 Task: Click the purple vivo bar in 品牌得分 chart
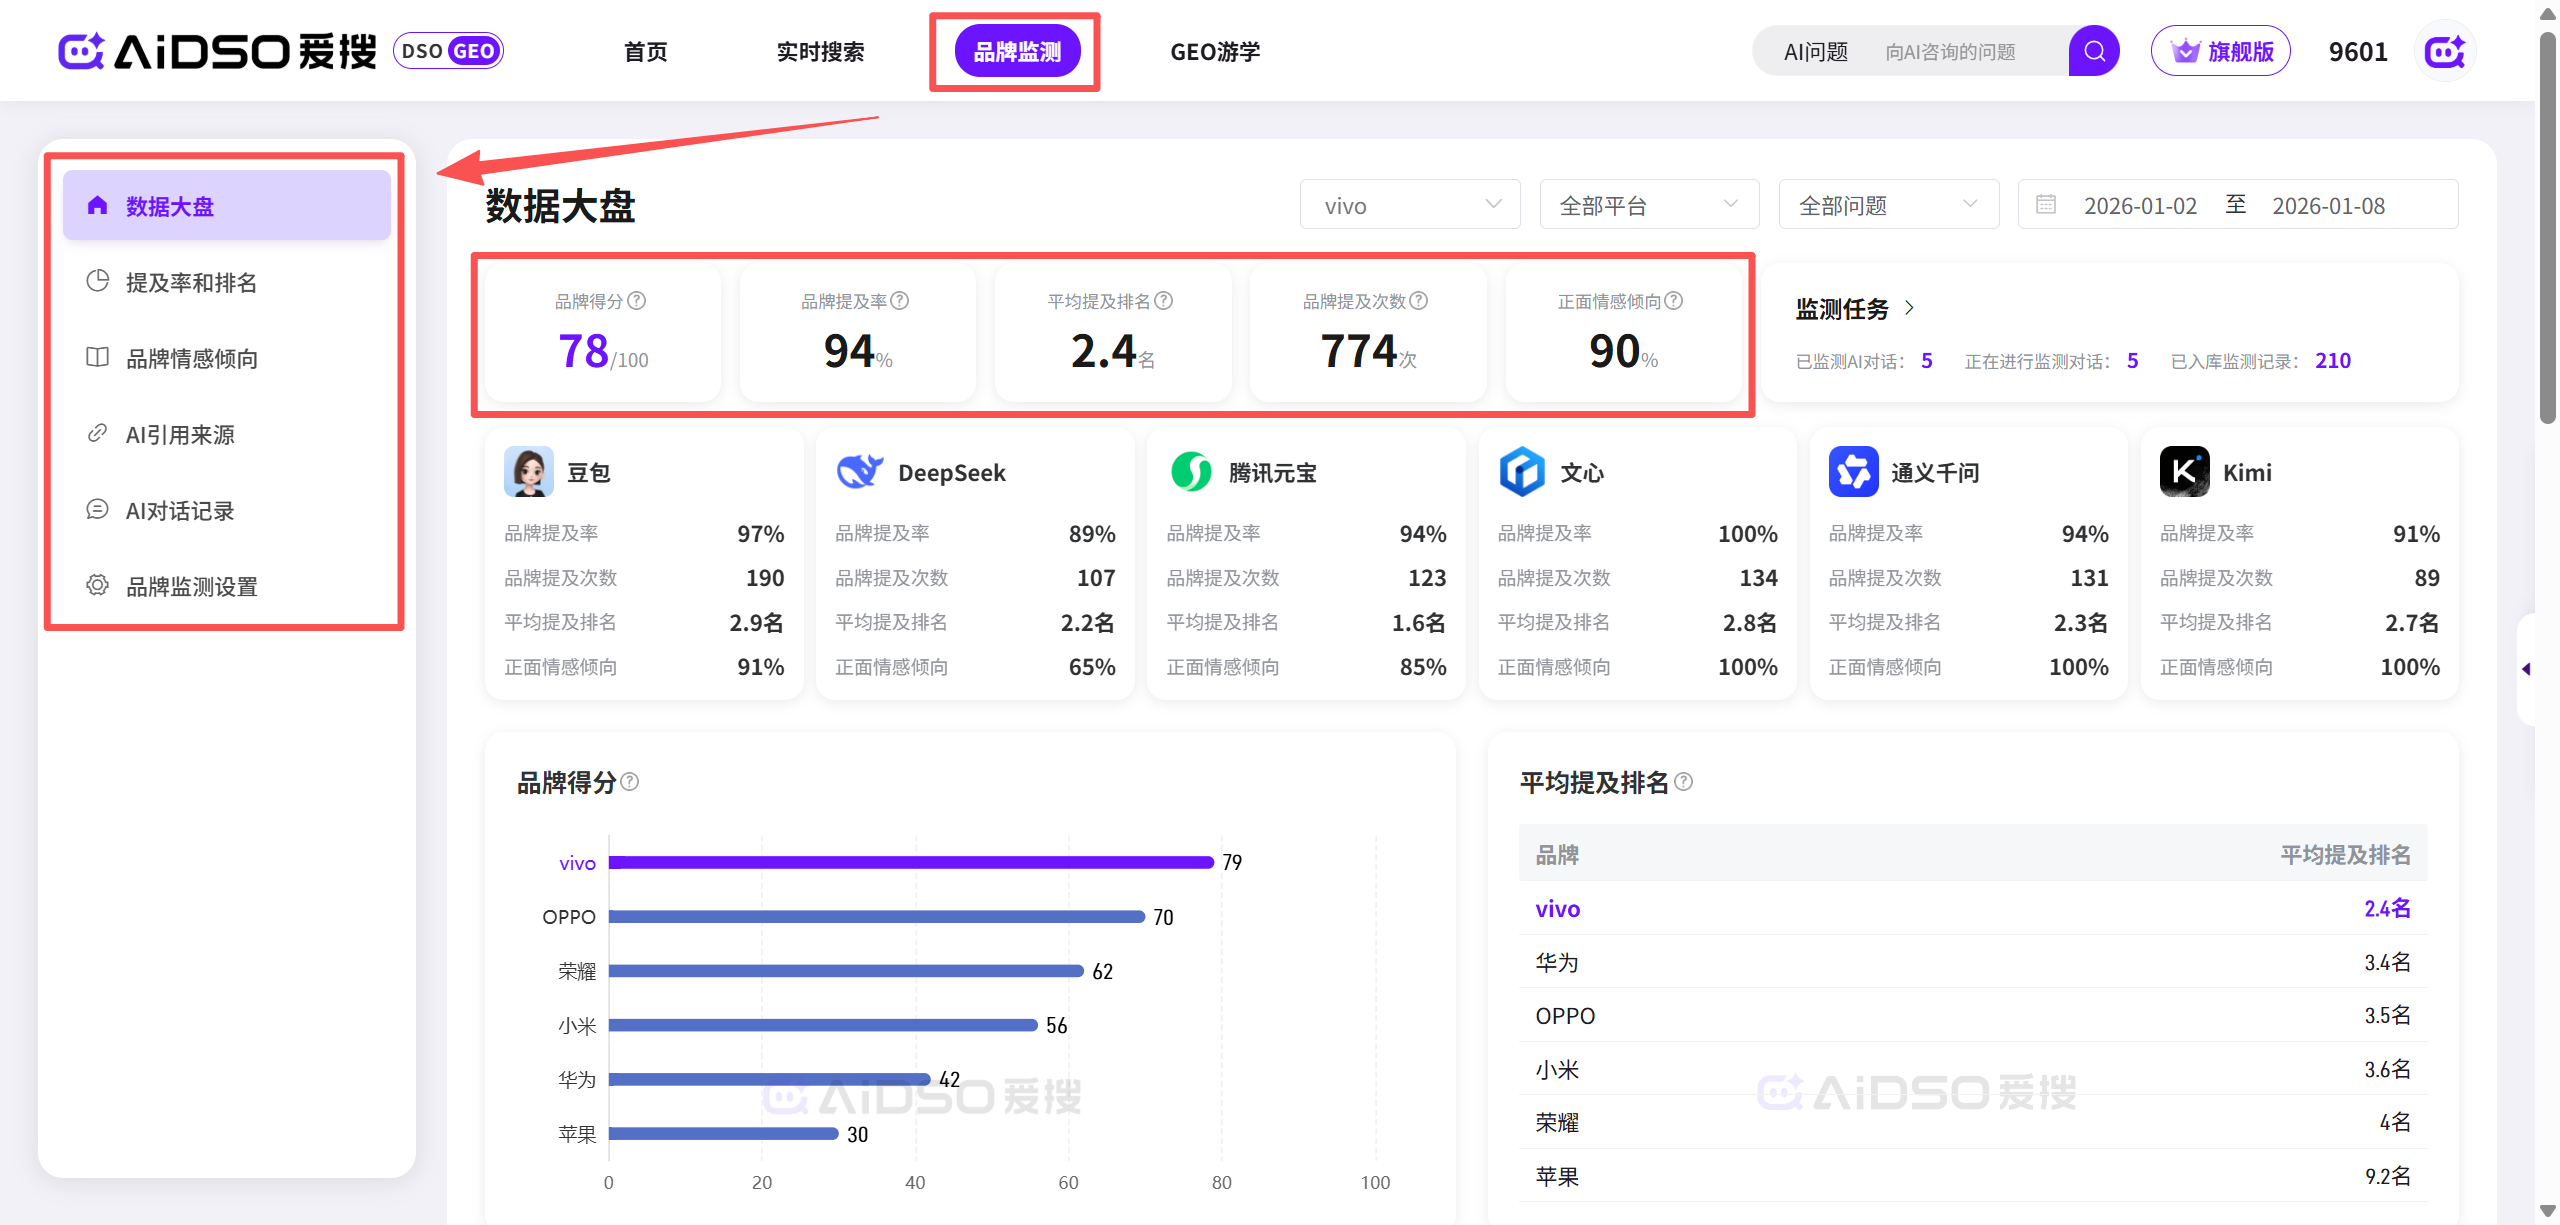coord(910,862)
